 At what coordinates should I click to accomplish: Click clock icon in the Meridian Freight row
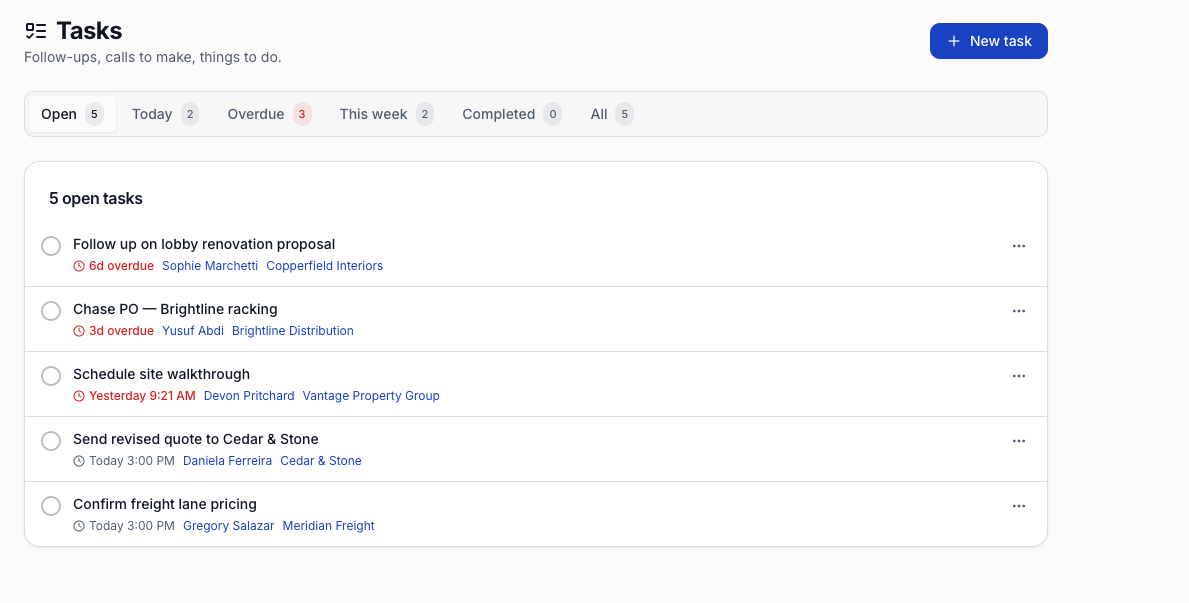pos(79,526)
